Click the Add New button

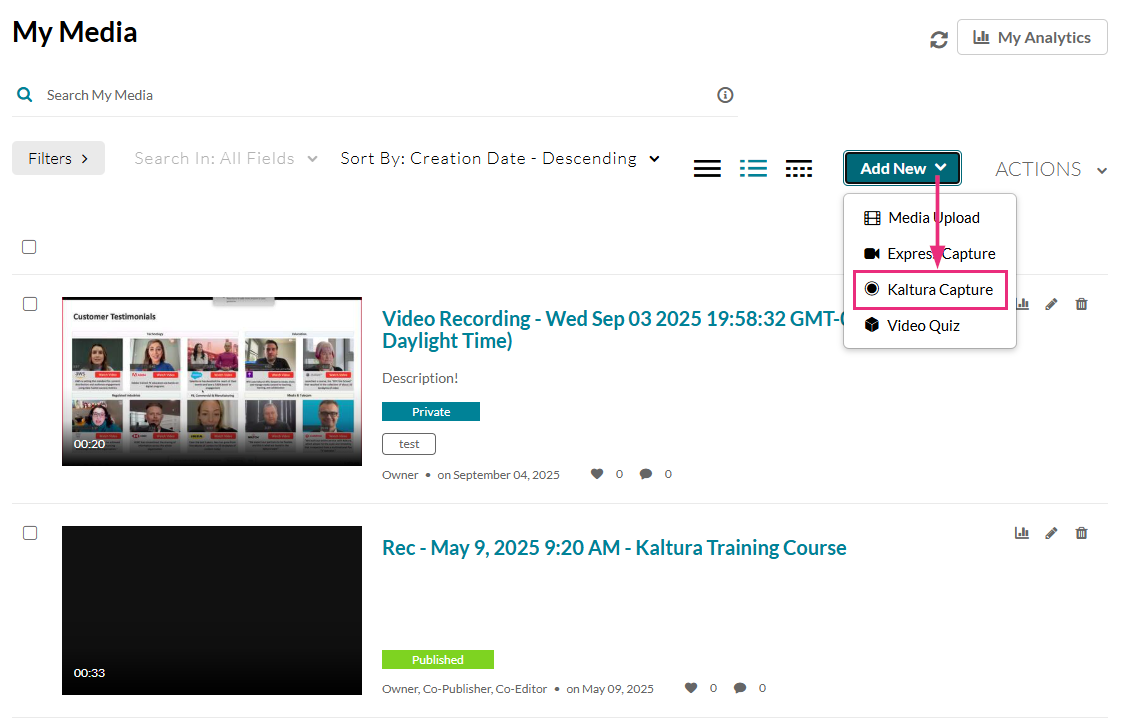[902, 169]
